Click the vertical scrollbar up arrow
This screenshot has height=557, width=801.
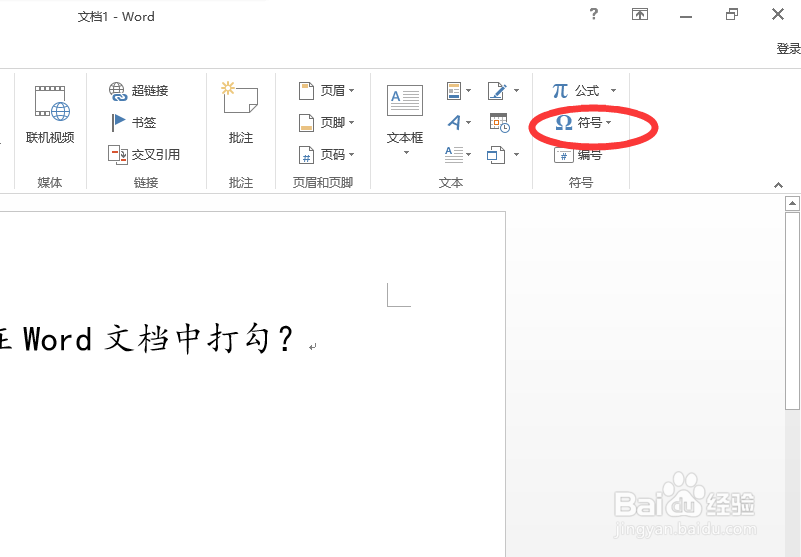click(792, 203)
